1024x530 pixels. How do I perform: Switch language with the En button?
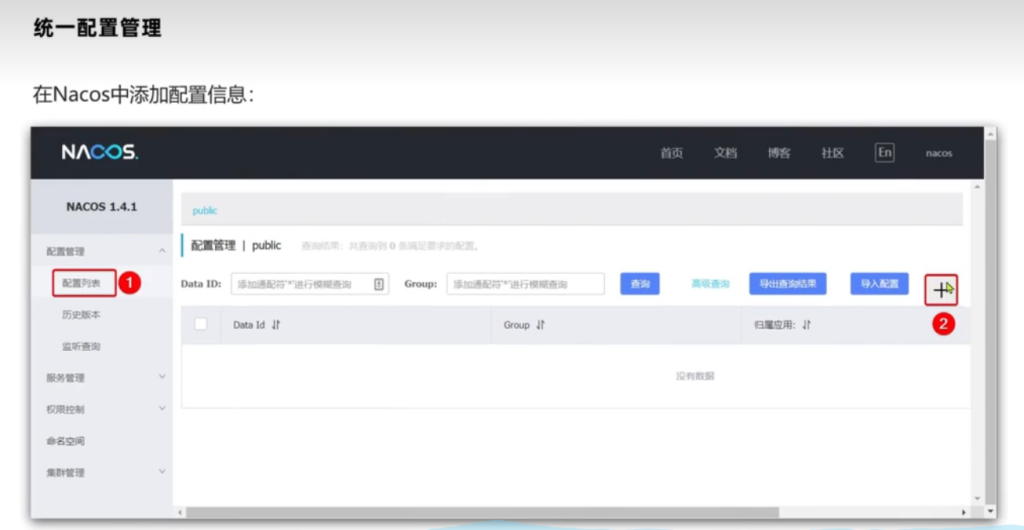[x=884, y=153]
